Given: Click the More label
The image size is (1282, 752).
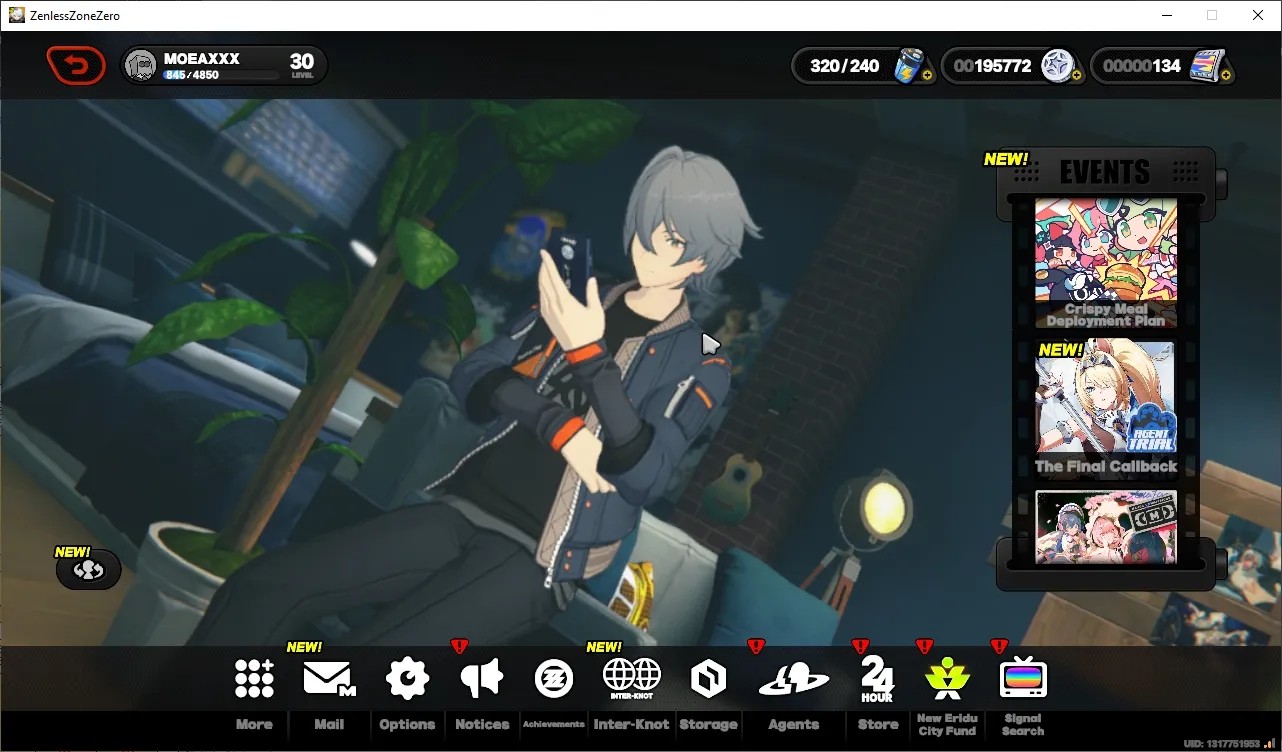Looking at the screenshot, I should coord(254,725).
